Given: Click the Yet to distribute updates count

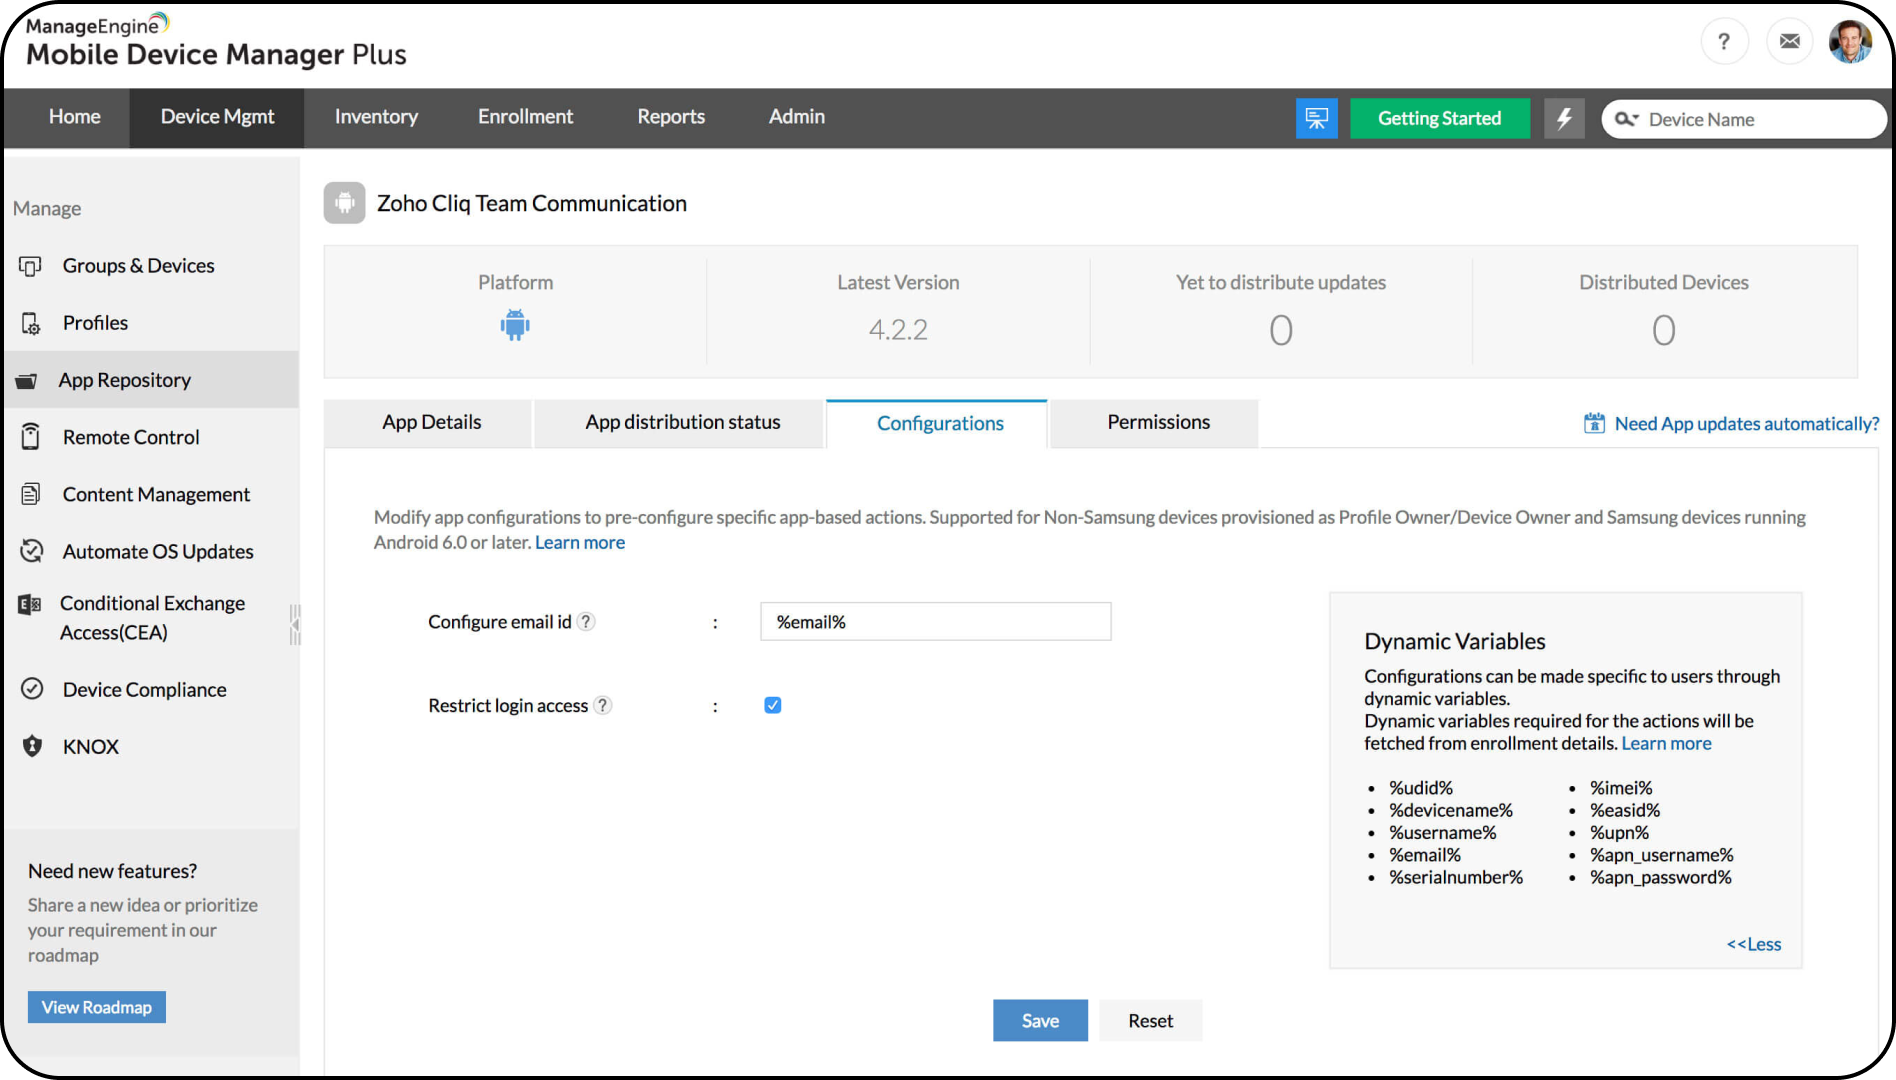Looking at the screenshot, I should 1281,330.
